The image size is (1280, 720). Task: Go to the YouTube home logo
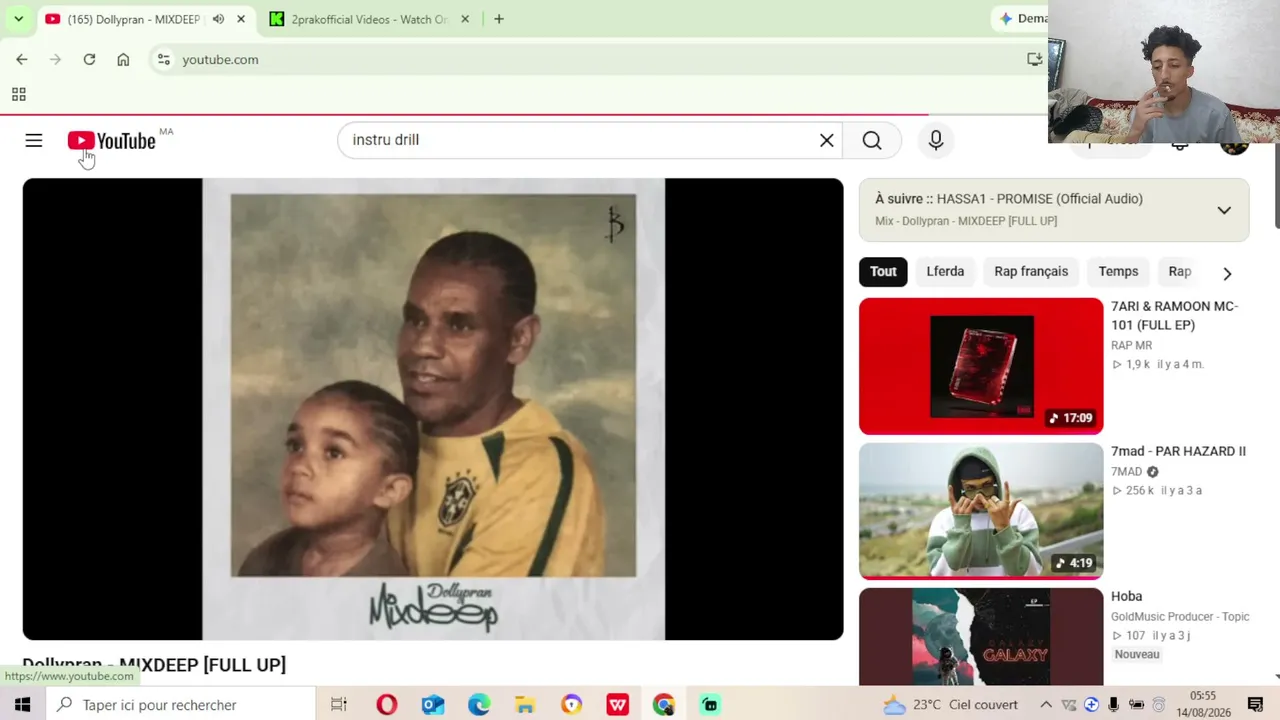[x=112, y=141]
